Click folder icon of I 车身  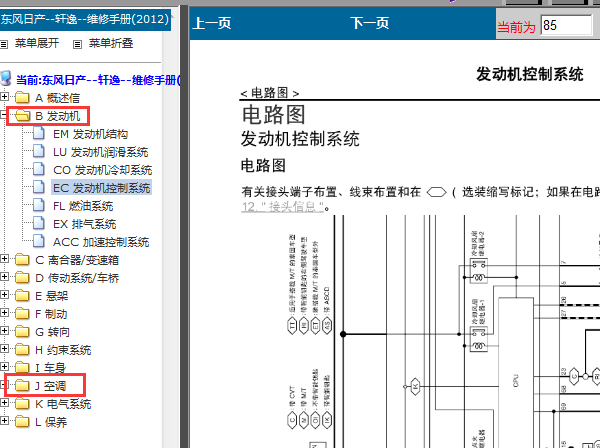click(x=22, y=368)
